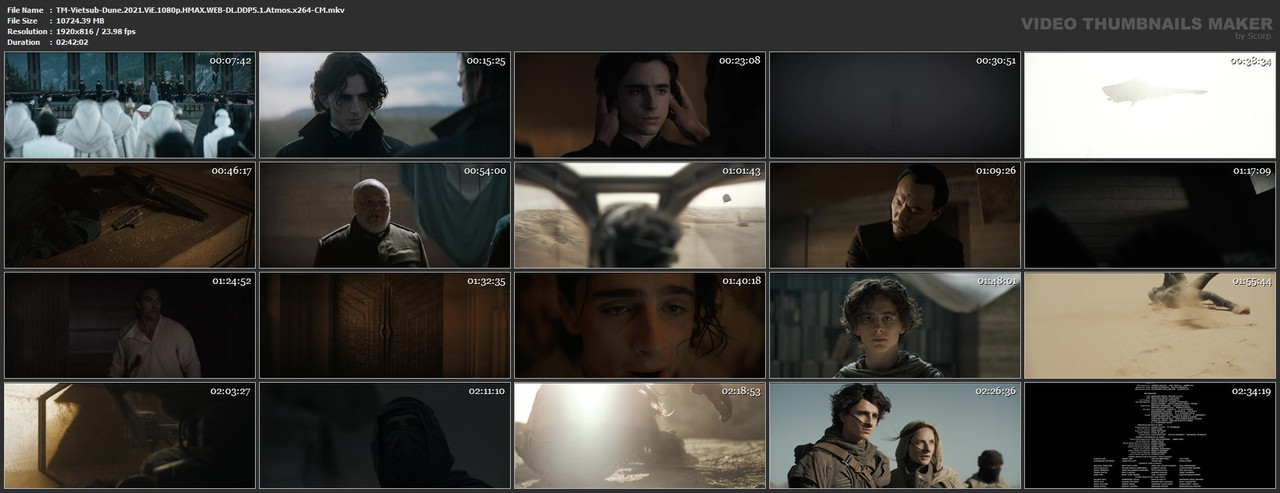The image size is (1280, 493).
Task: Select the close-up thumbnail at 01:40:18
Action: [x=640, y=325]
